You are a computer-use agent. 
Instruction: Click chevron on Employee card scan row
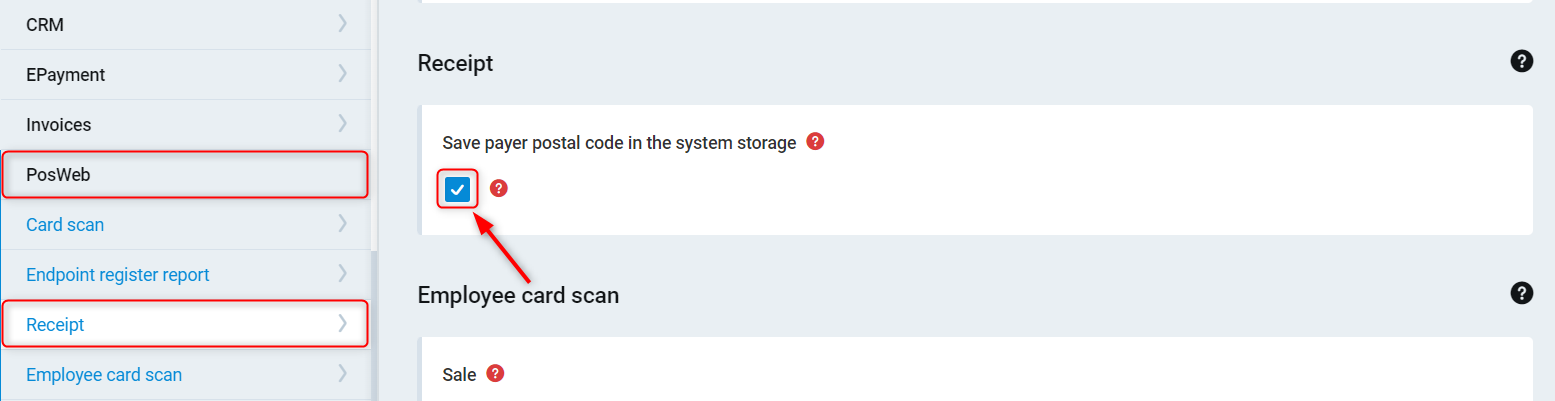coord(343,374)
